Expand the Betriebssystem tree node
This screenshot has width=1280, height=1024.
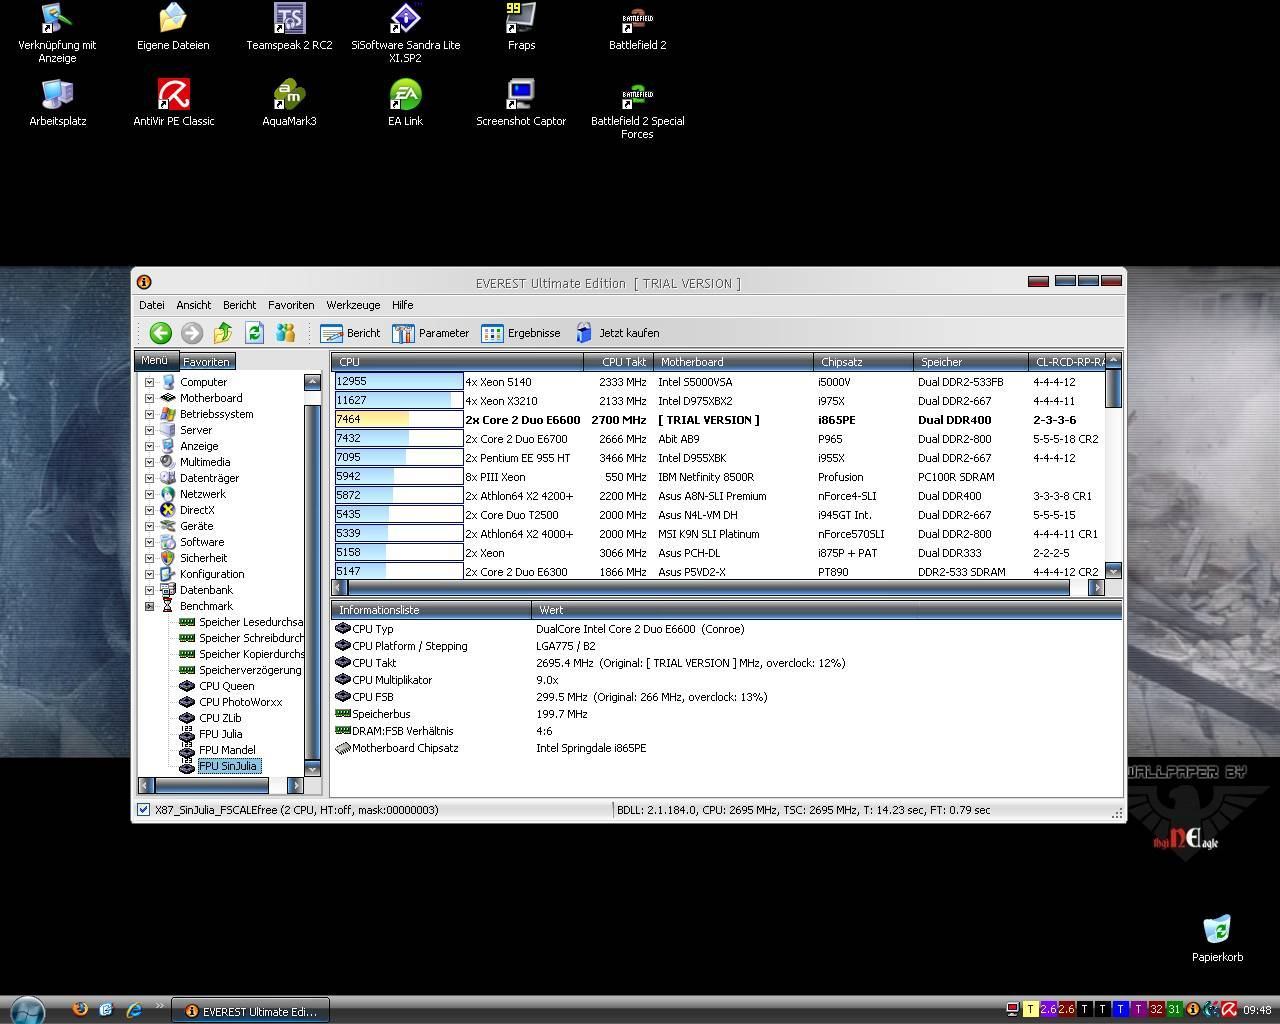click(x=150, y=414)
